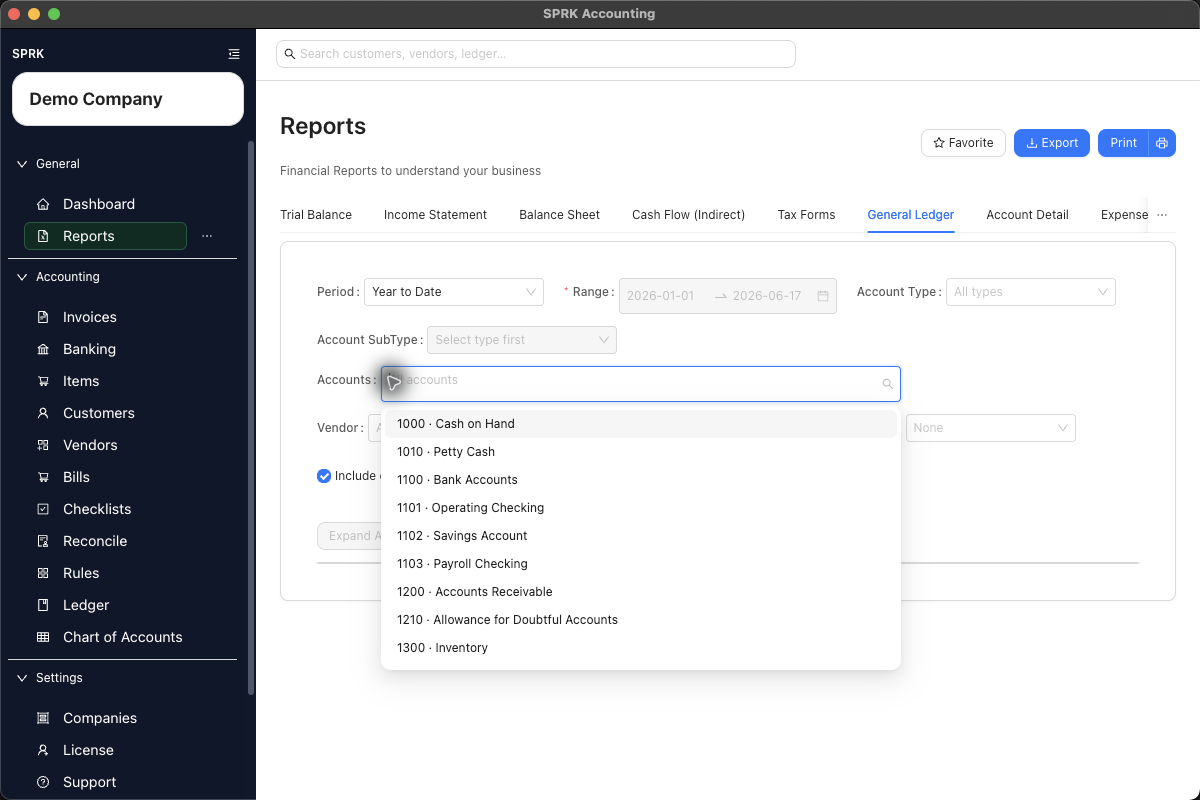Click the Bills cart icon
The width and height of the screenshot is (1200, 800).
43,477
